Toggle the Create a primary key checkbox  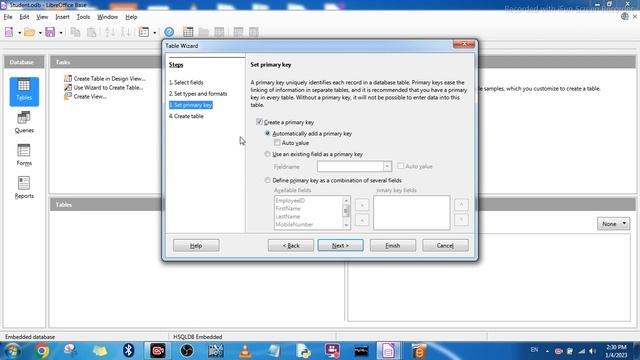259,122
